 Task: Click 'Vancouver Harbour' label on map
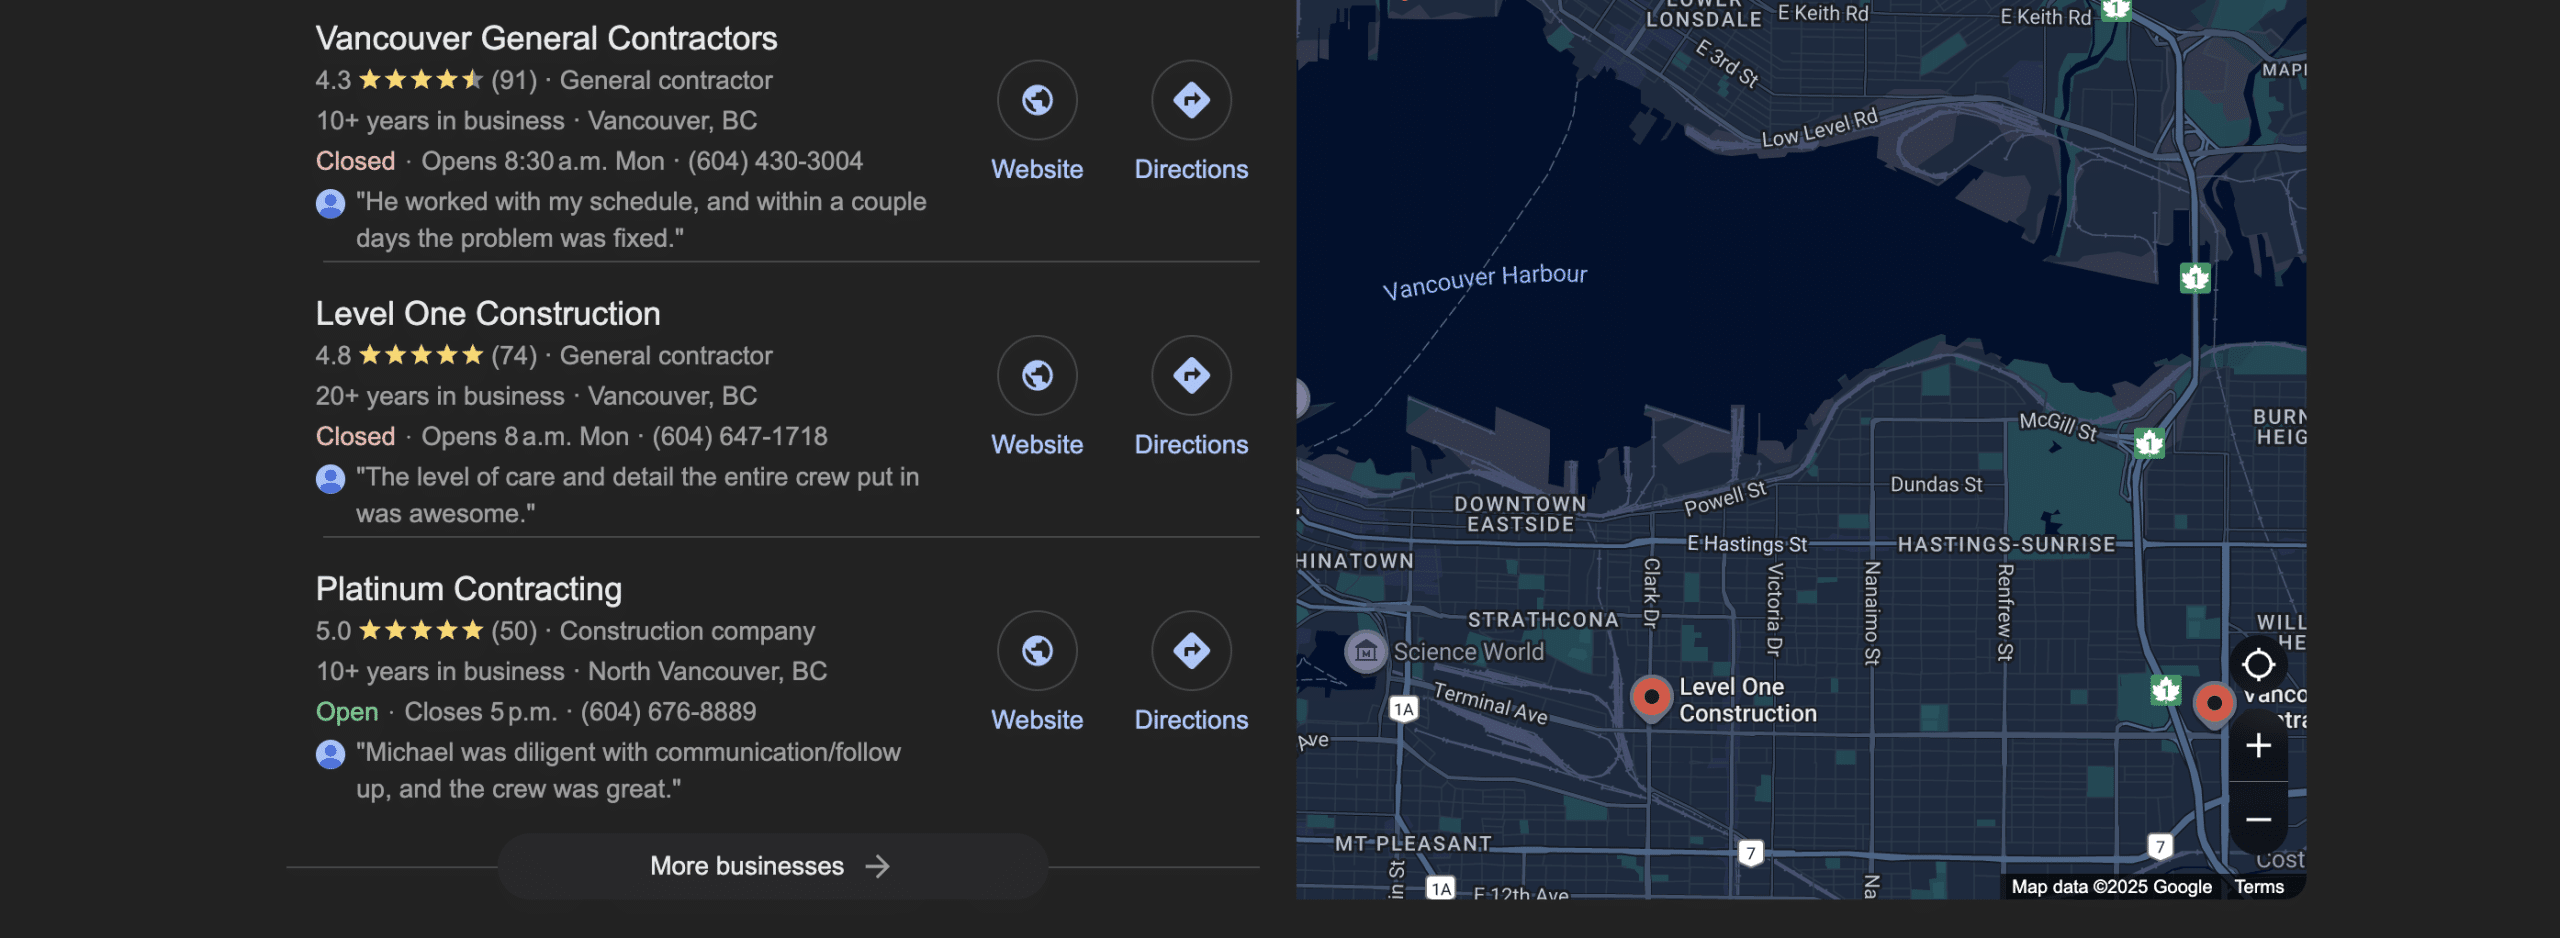tap(1485, 281)
